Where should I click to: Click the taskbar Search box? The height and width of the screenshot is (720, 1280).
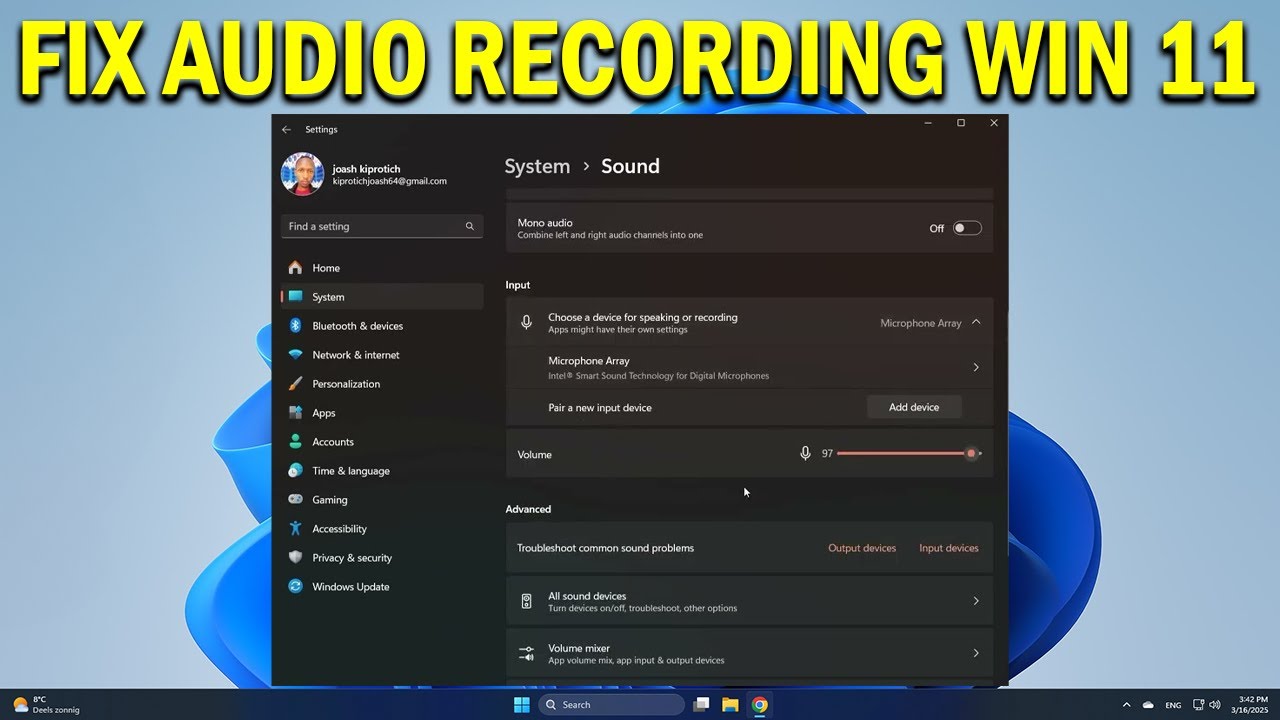coord(612,705)
